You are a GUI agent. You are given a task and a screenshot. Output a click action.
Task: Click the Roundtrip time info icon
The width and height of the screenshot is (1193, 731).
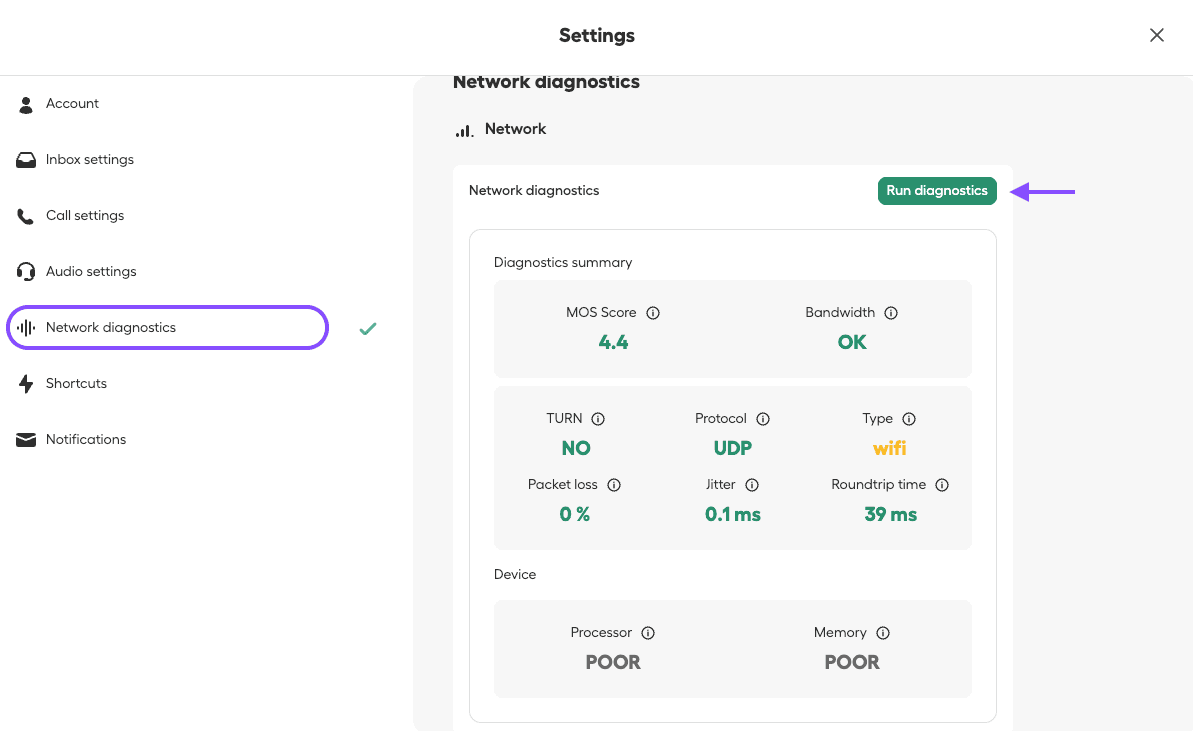(942, 485)
